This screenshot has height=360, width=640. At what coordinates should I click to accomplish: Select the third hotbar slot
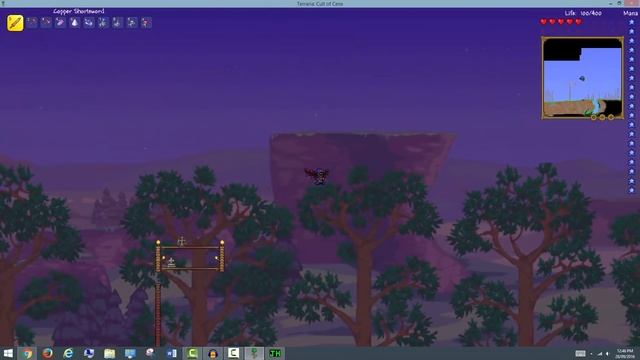coord(46,22)
